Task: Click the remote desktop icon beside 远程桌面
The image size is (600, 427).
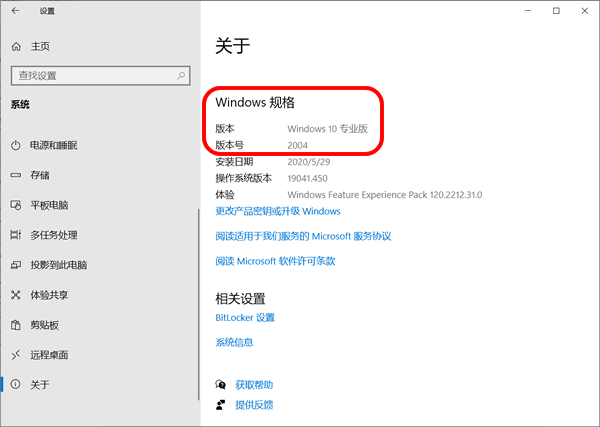Action: tap(16, 355)
